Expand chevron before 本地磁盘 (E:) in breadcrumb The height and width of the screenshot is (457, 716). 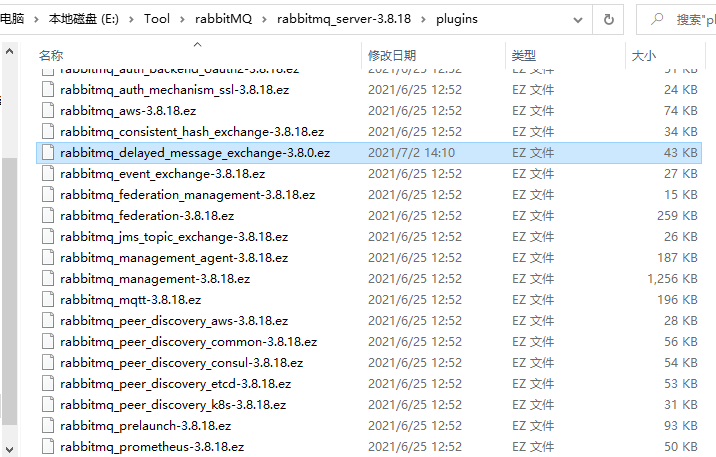[x=36, y=19]
